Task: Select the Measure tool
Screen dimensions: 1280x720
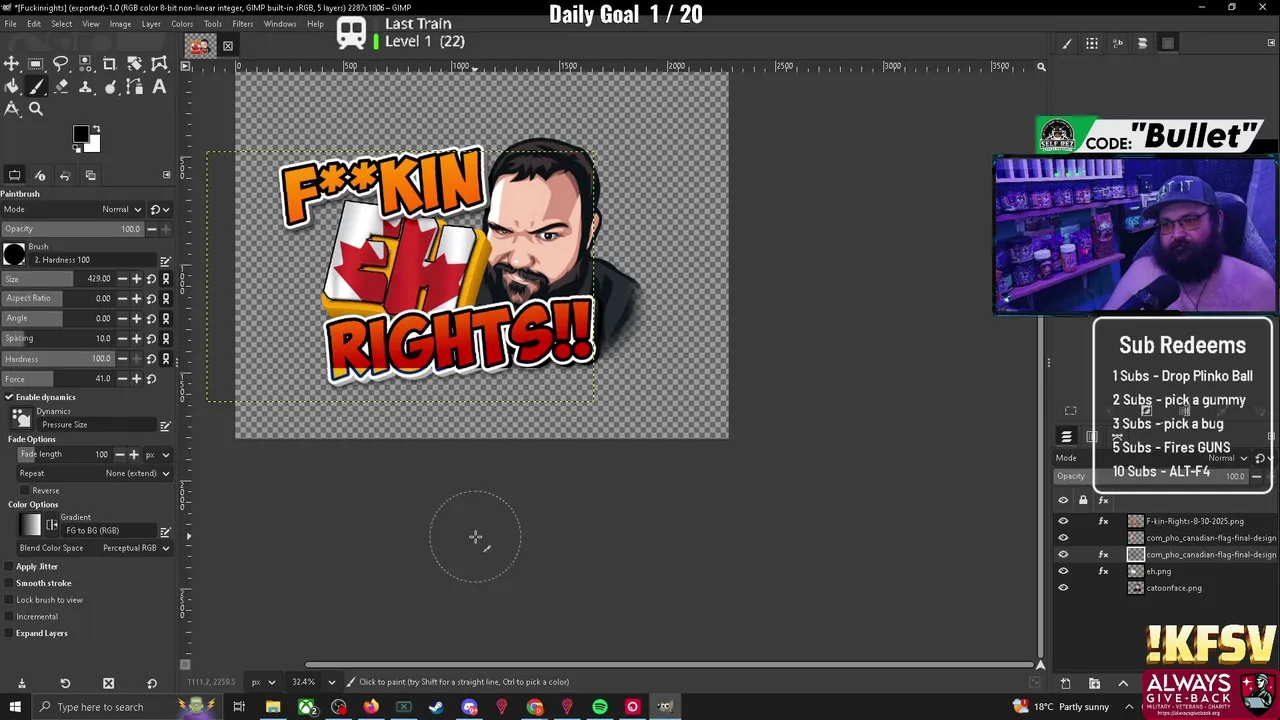Action: coord(12,109)
